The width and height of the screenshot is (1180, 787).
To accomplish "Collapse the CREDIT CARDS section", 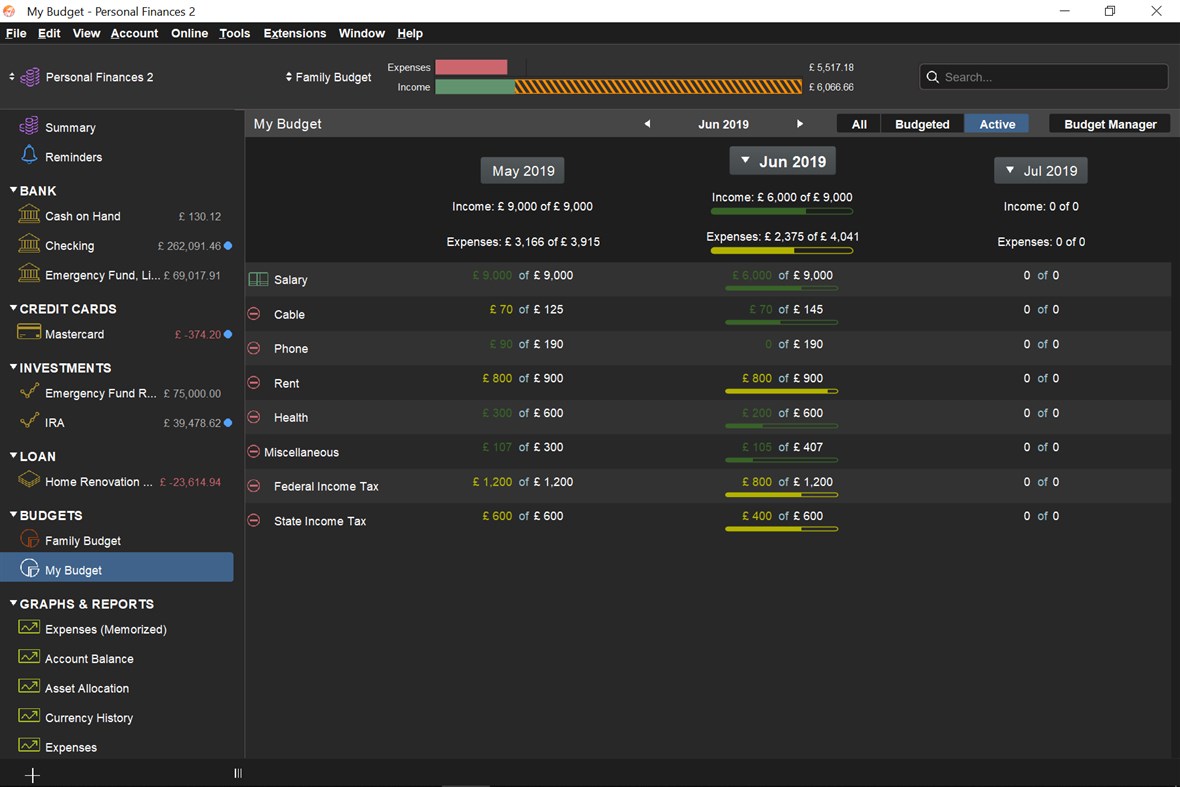I will tap(14, 308).
